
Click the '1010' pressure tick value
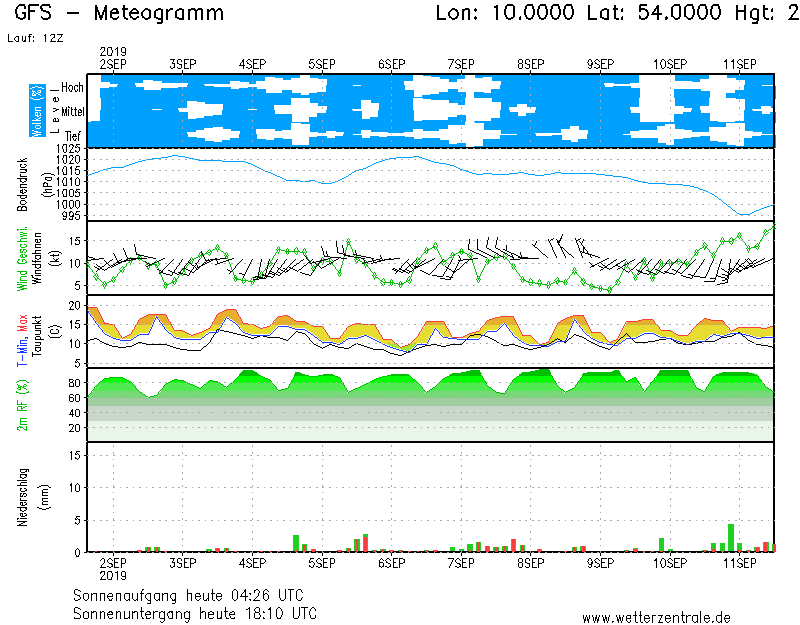68,182
